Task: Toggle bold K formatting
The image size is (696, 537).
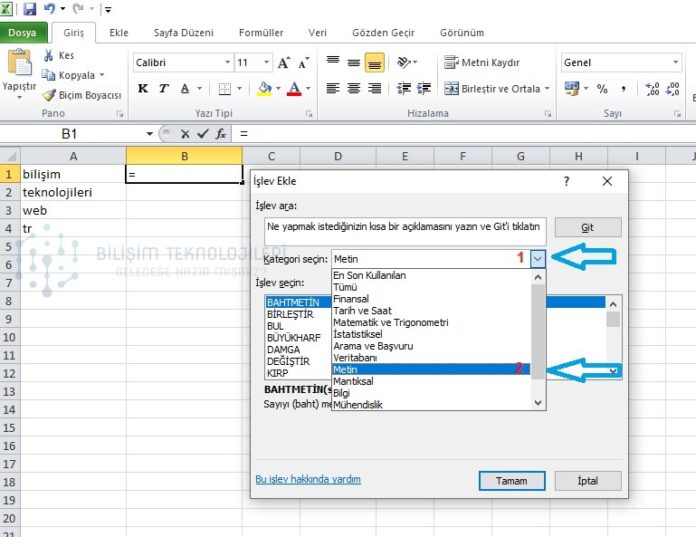Action: coord(143,88)
